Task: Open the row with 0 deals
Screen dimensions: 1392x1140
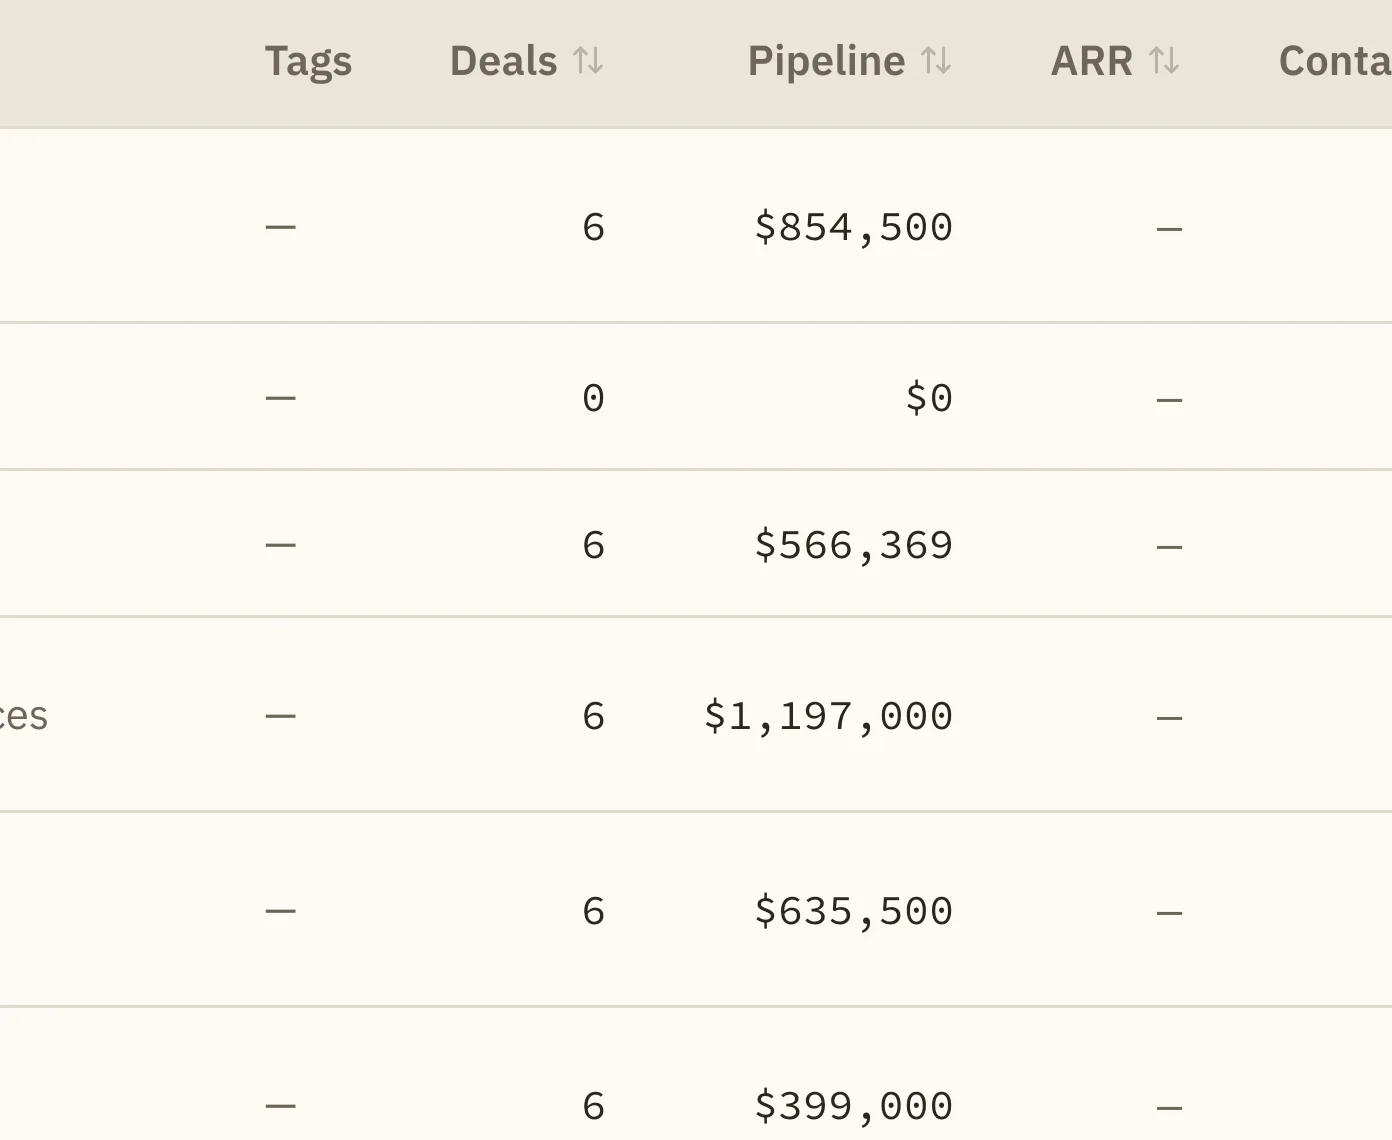Action: pyautogui.click(x=696, y=397)
